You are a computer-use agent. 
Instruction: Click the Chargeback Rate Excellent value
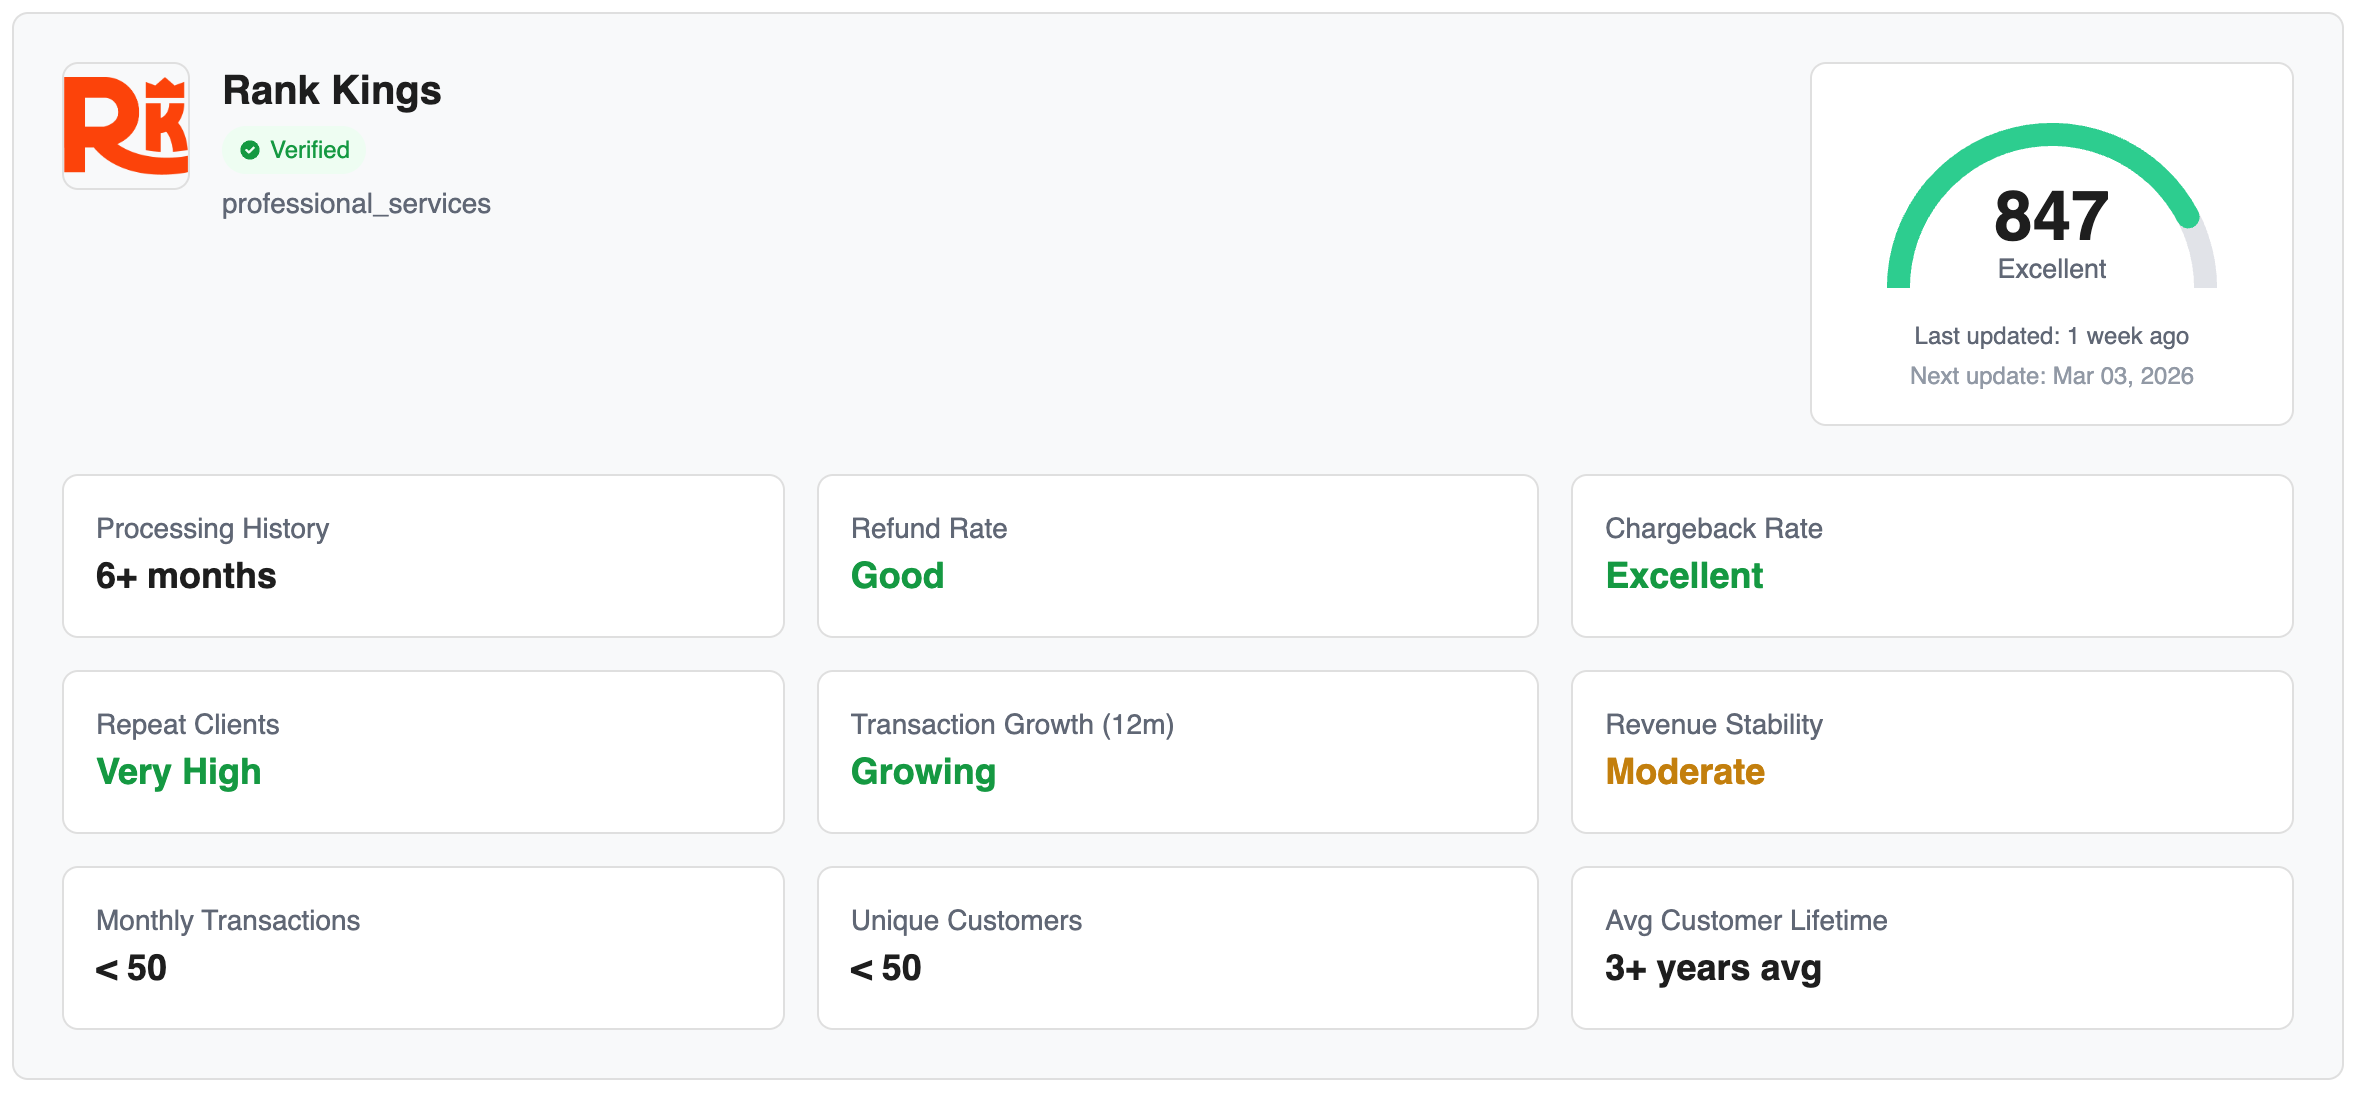(x=1684, y=576)
